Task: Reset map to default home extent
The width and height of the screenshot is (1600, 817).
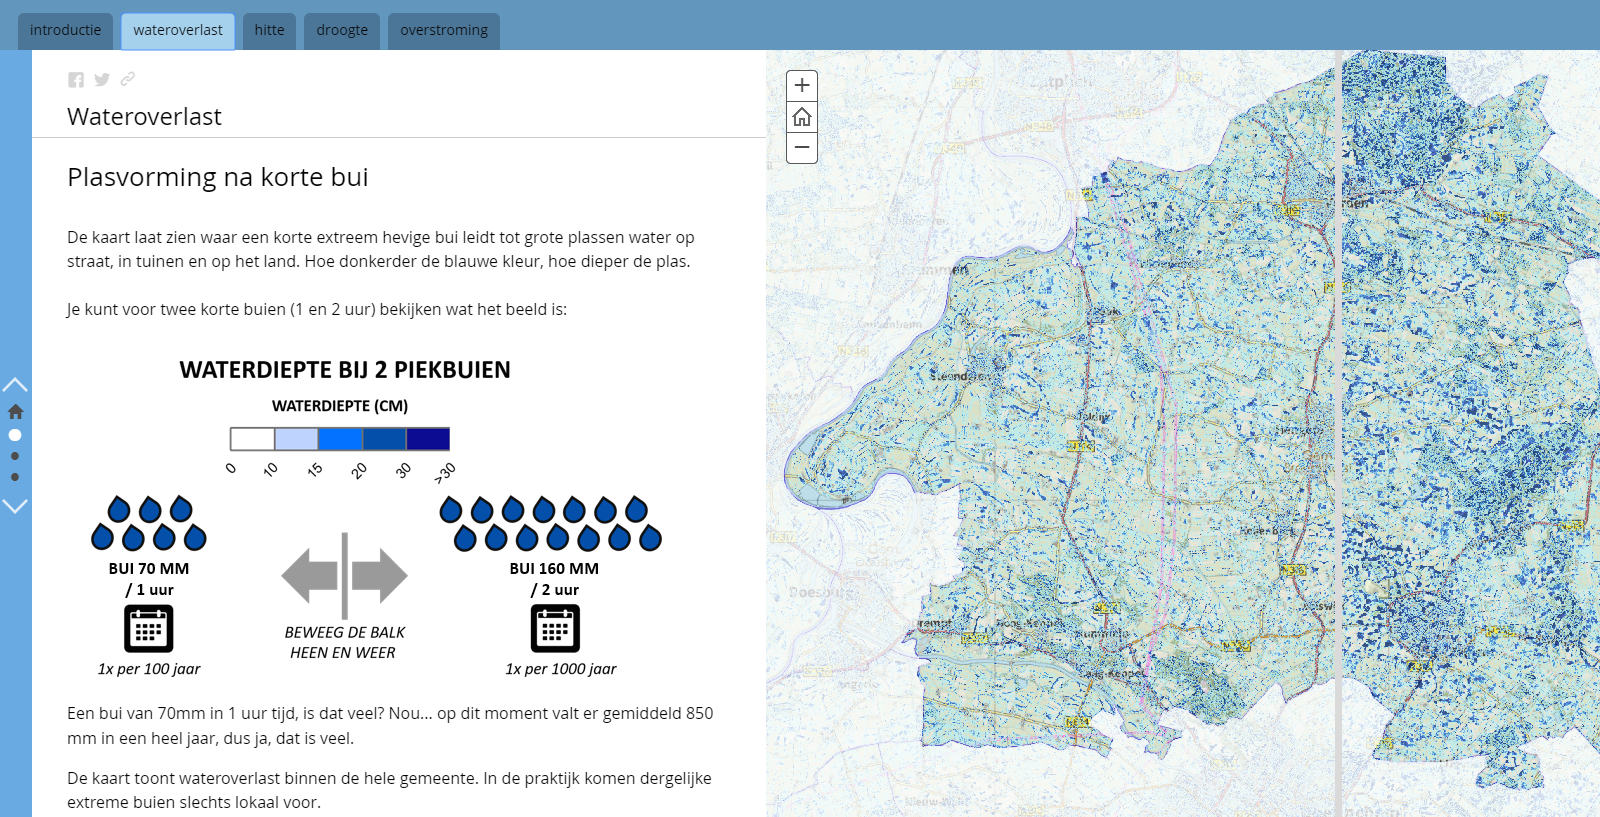Action: [x=802, y=117]
